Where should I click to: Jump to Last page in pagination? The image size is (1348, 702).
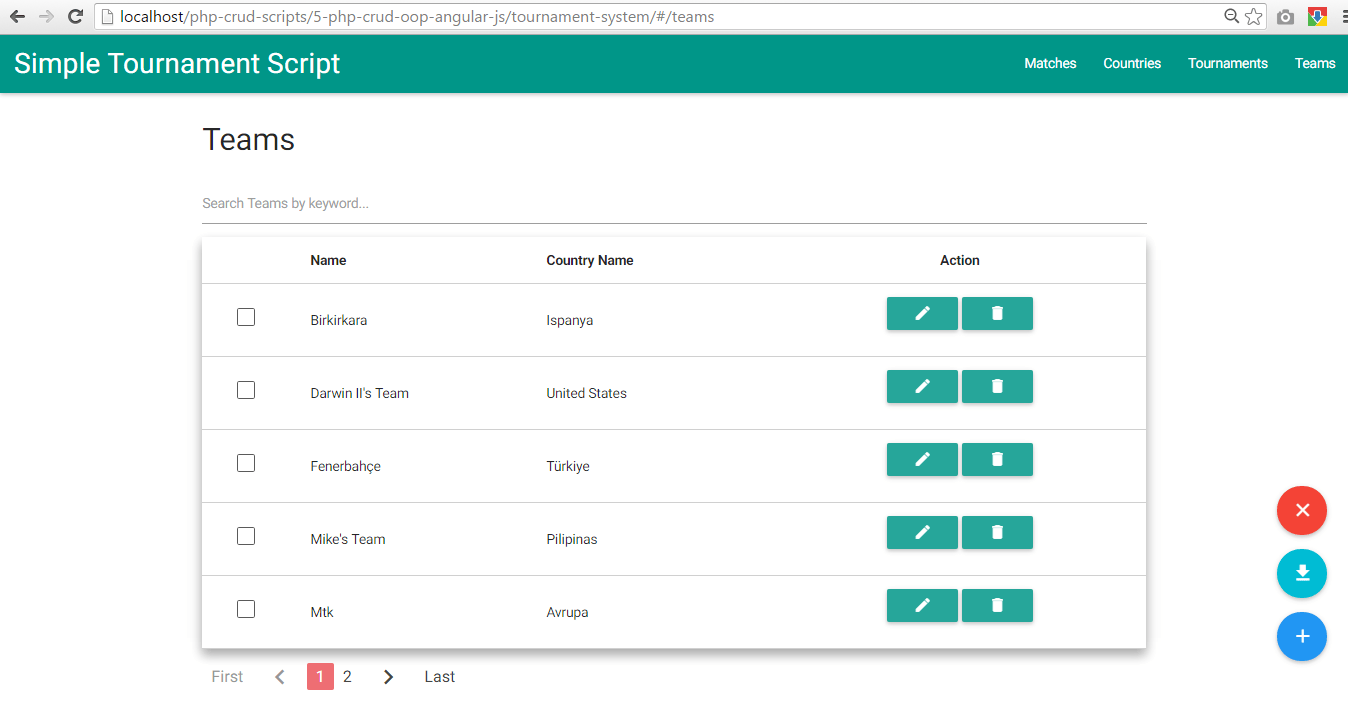(440, 677)
